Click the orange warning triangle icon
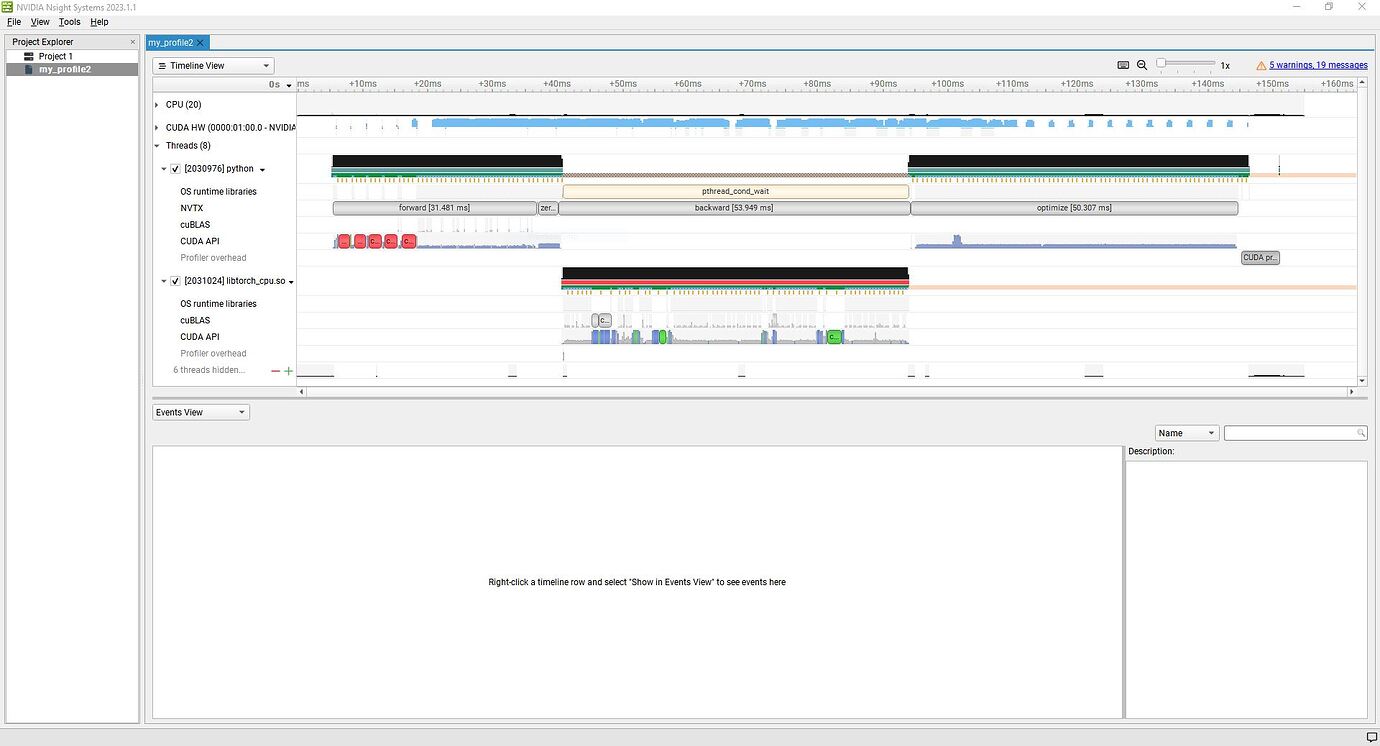Screen dimensions: 1380x746 [1261, 65]
